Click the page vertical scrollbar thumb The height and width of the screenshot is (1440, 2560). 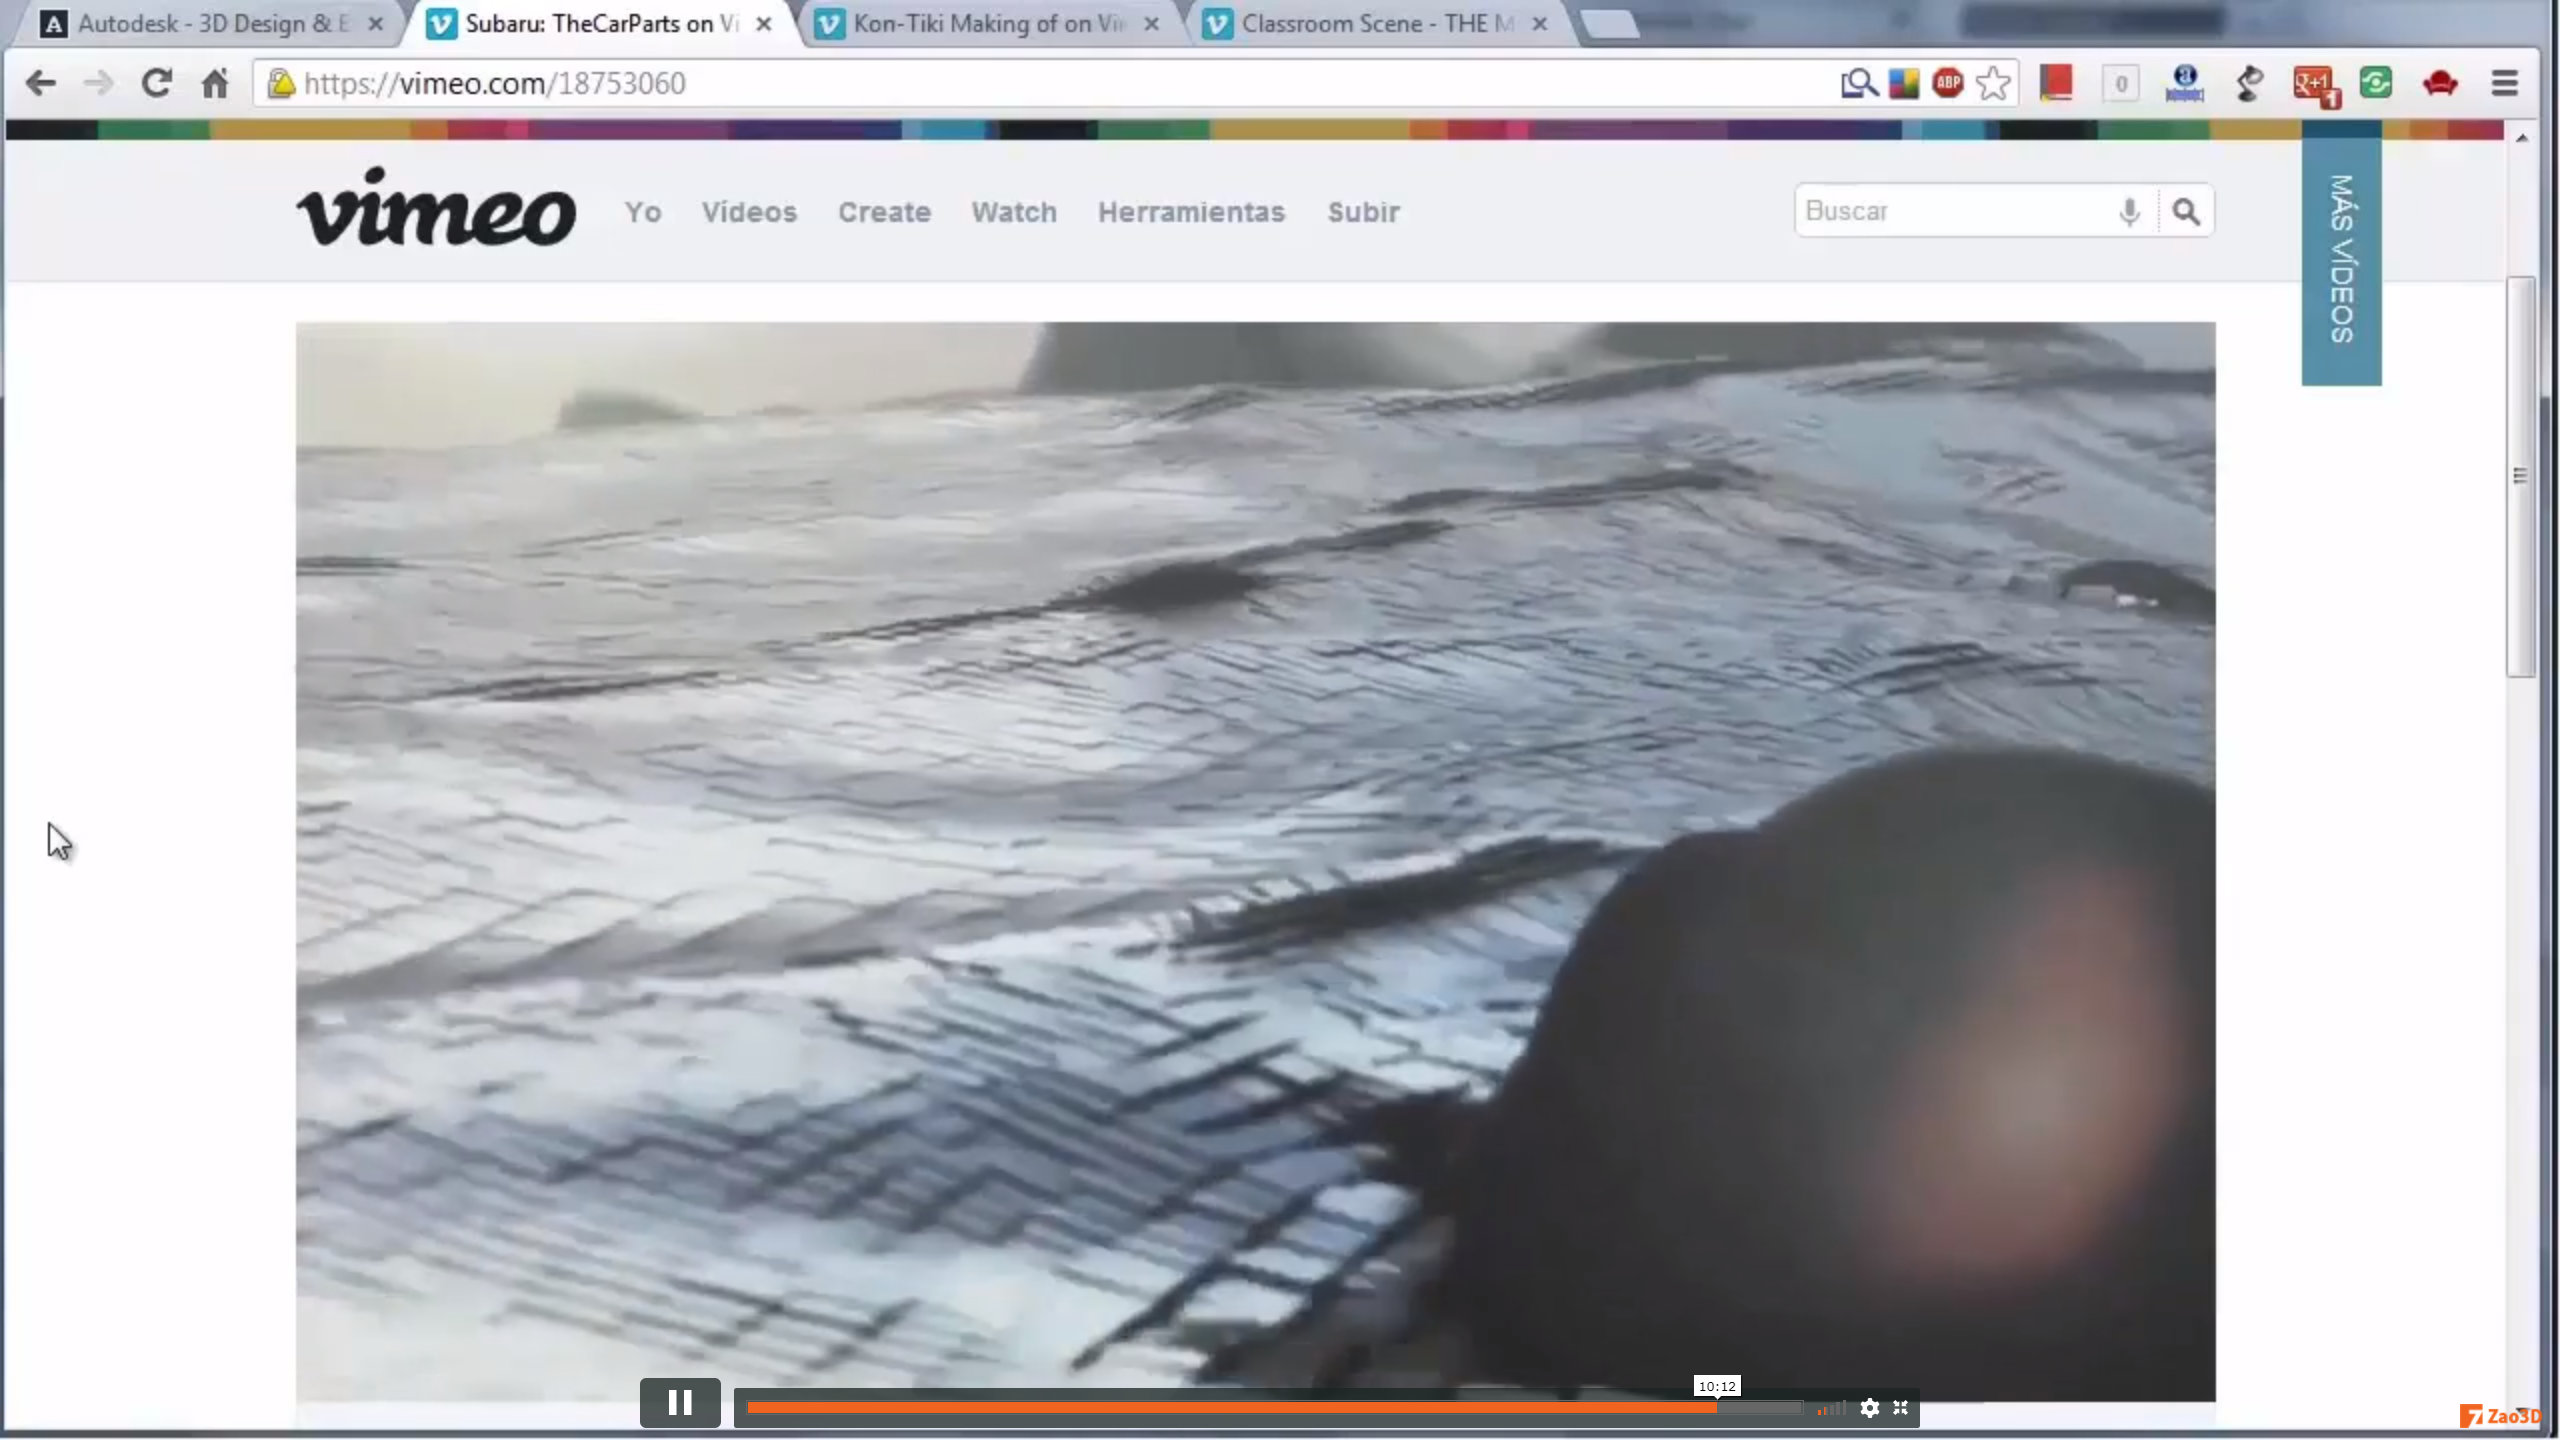[2520, 477]
